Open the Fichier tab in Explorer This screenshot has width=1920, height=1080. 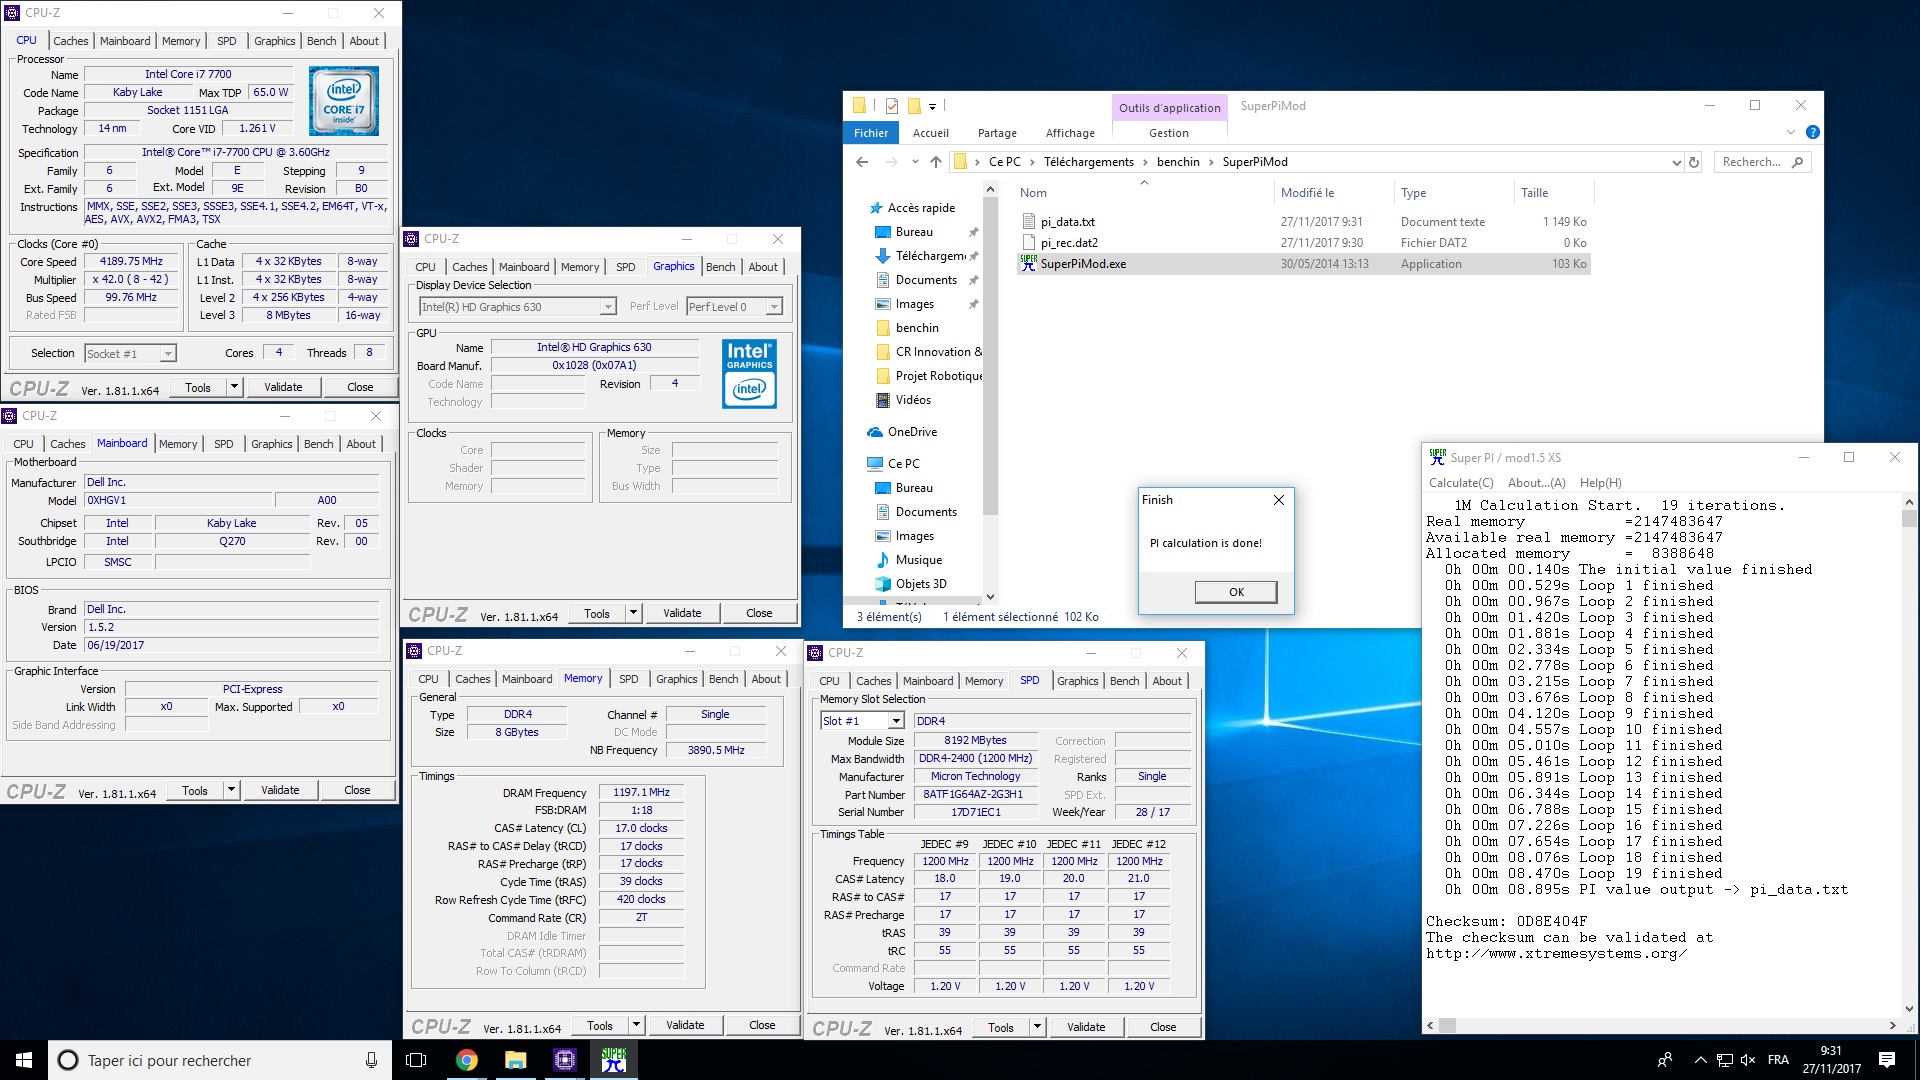(871, 133)
